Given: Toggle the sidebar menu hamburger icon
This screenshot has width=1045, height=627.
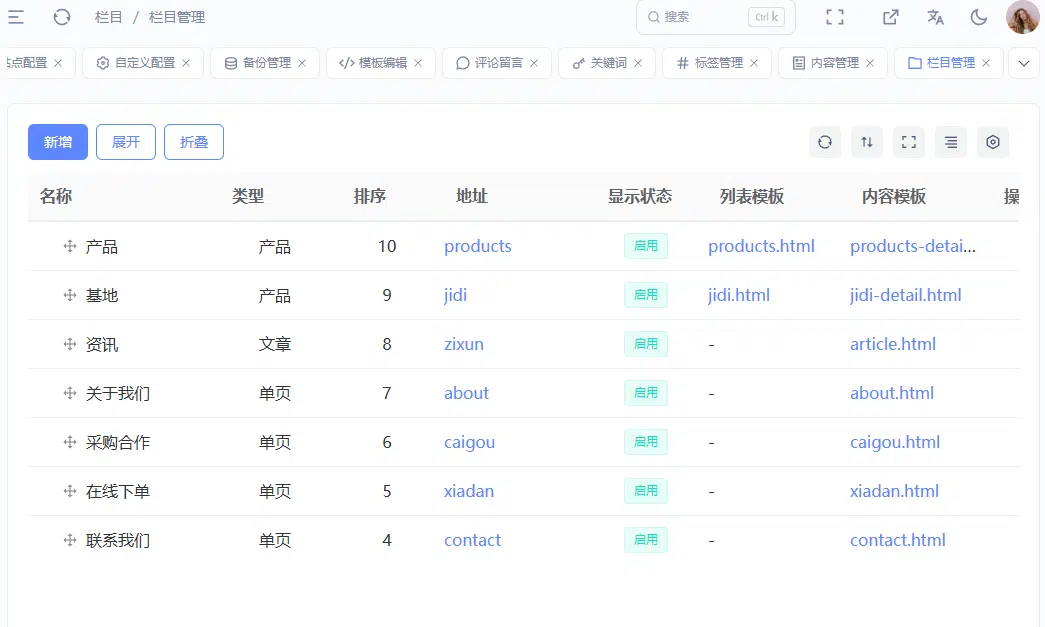Looking at the screenshot, I should click(x=16, y=17).
